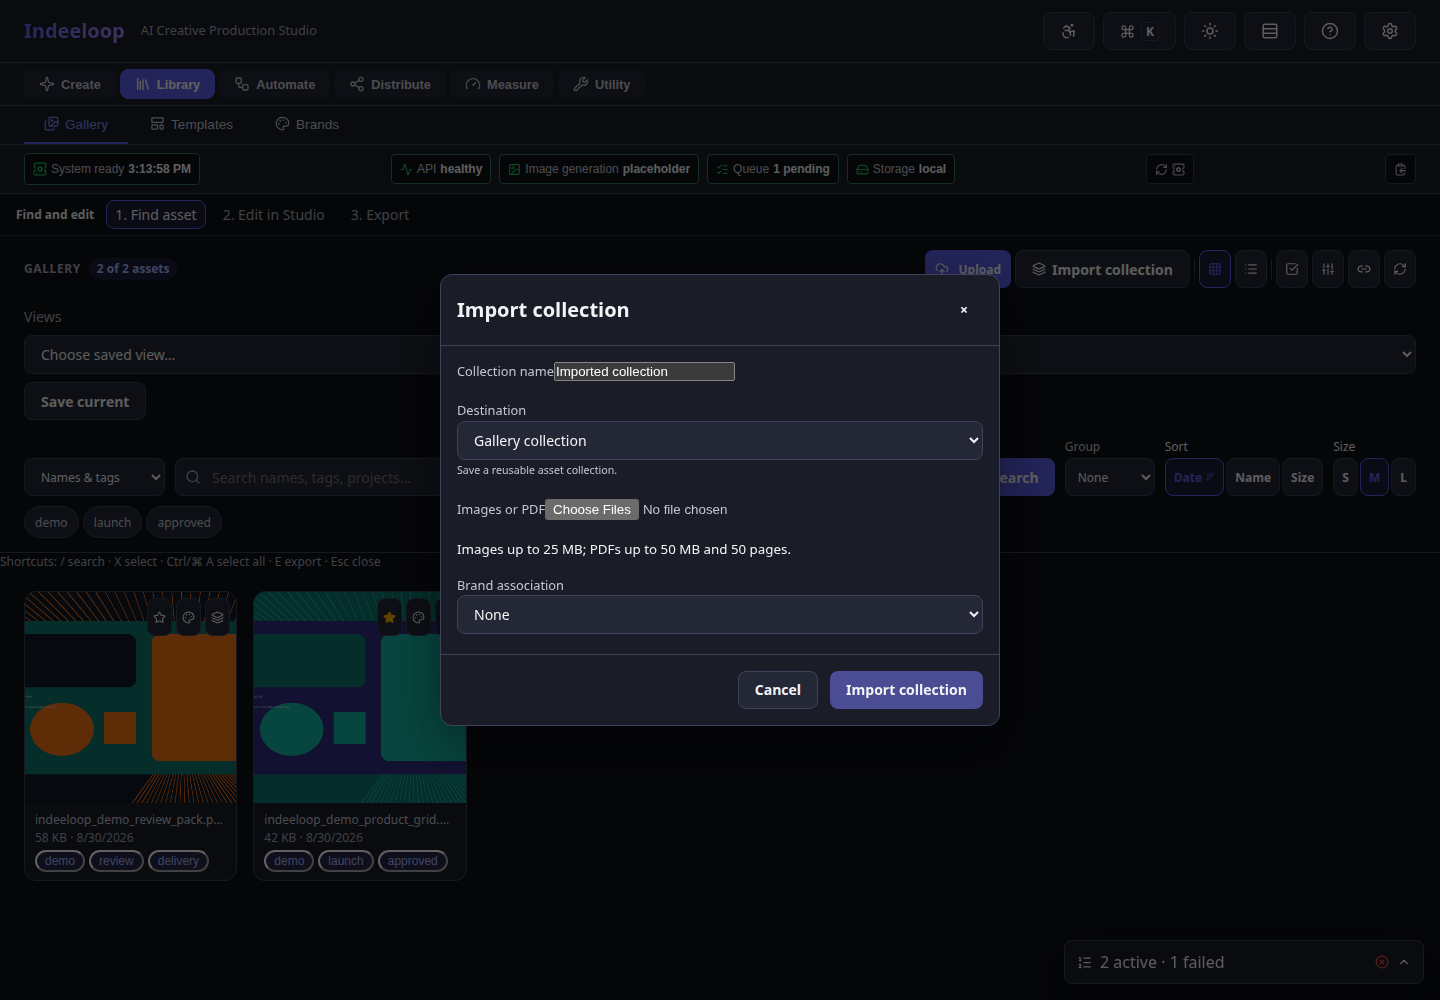This screenshot has width=1440, height=1000.
Task: Unfavorite the indeeloop_demo_product_grid asset star
Action: tap(389, 617)
